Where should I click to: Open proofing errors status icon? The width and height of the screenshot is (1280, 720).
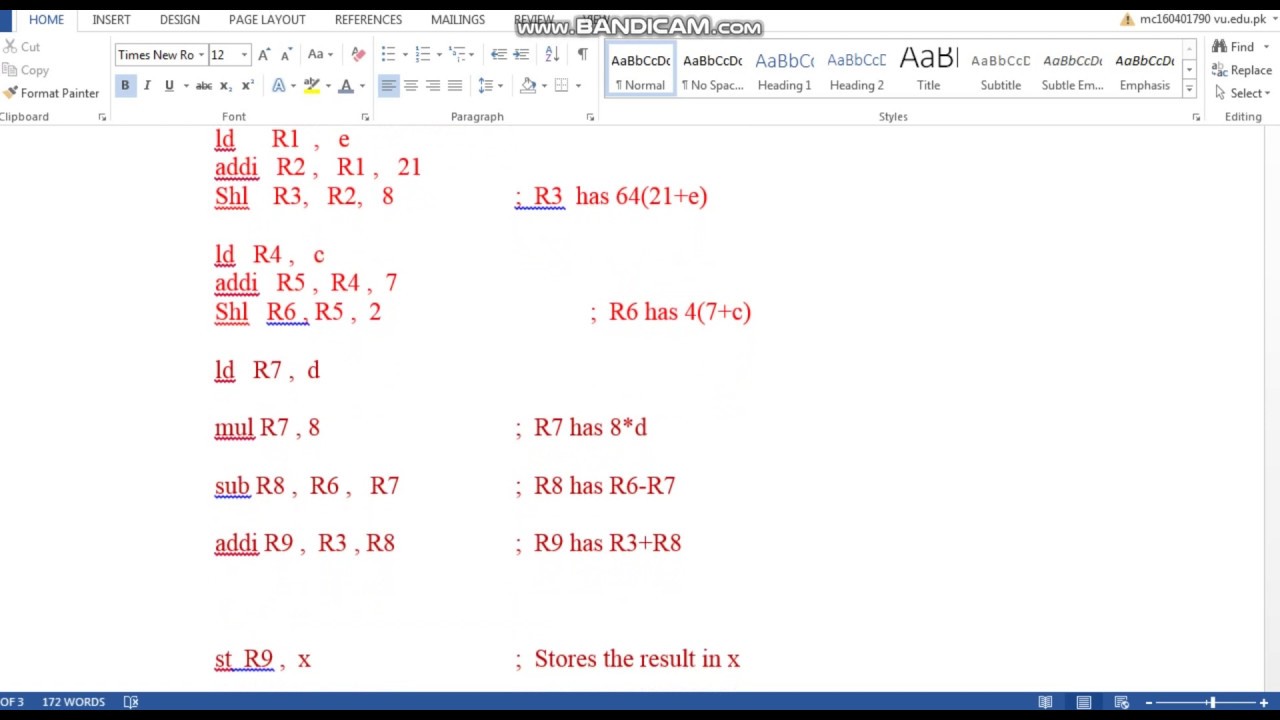point(131,702)
